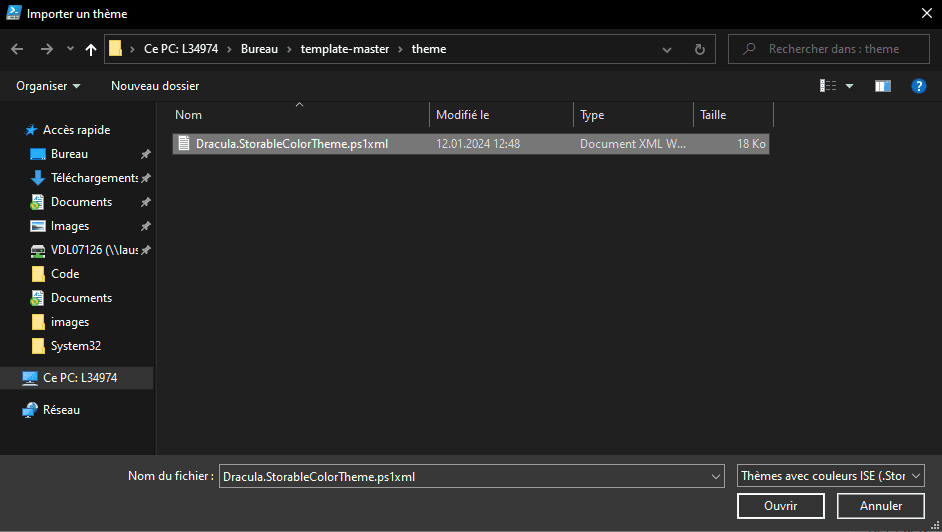The width and height of the screenshot is (942, 532).
Task: Expand the file type filter dropdown
Action: click(916, 476)
